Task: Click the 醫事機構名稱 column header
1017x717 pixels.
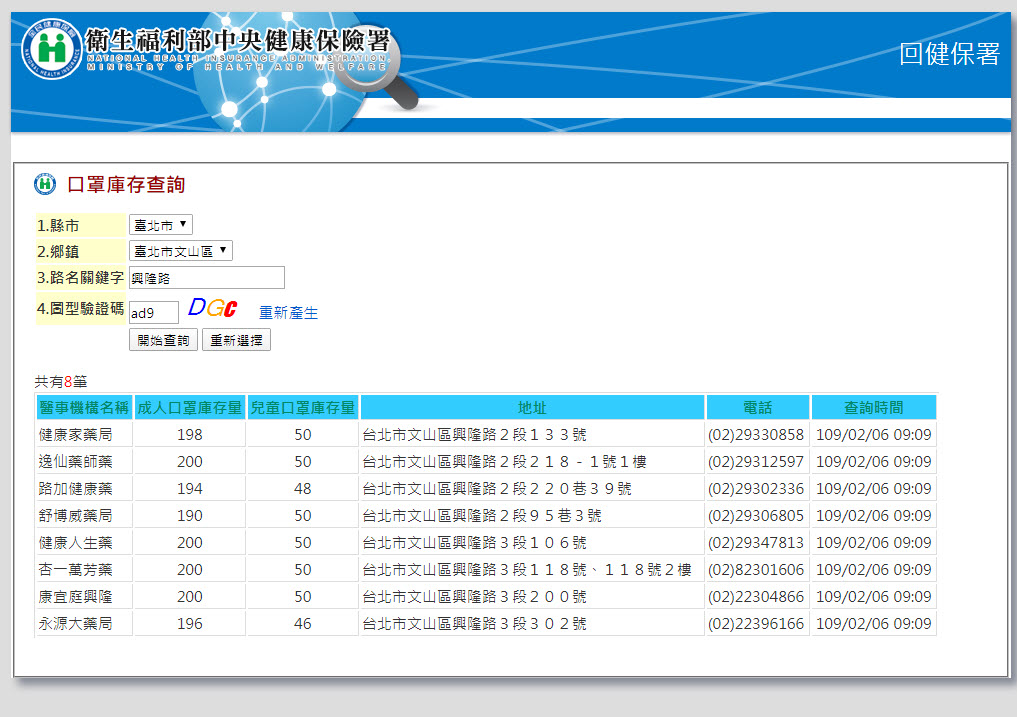Action: [x=84, y=407]
